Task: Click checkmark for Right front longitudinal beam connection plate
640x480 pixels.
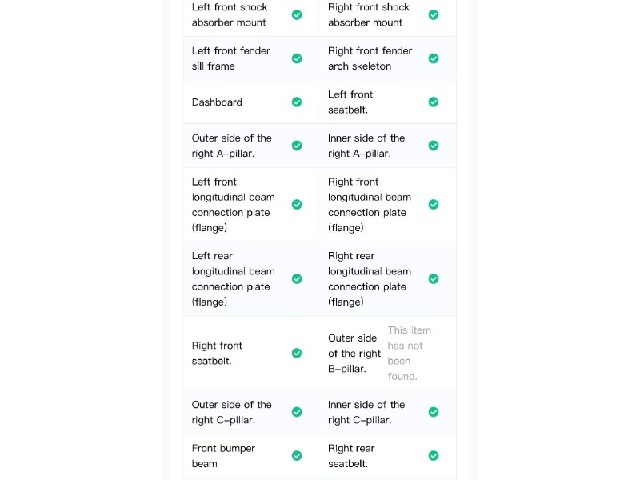Action: (433, 204)
